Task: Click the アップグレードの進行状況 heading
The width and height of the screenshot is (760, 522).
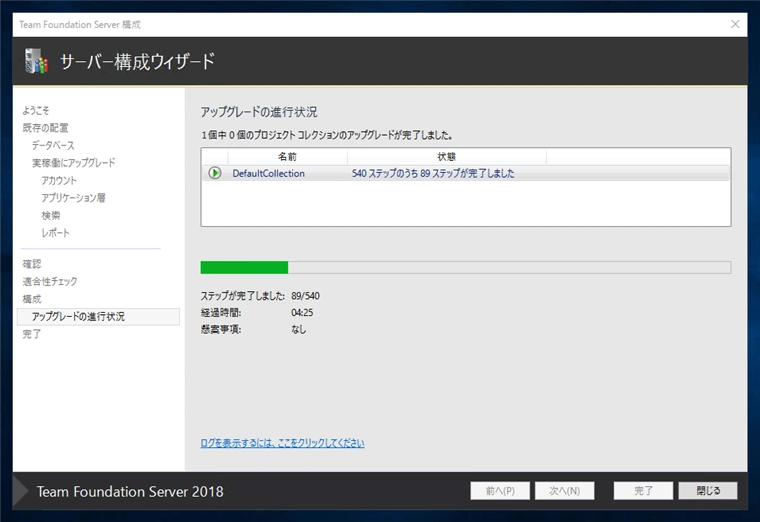Action: pos(259,112)
